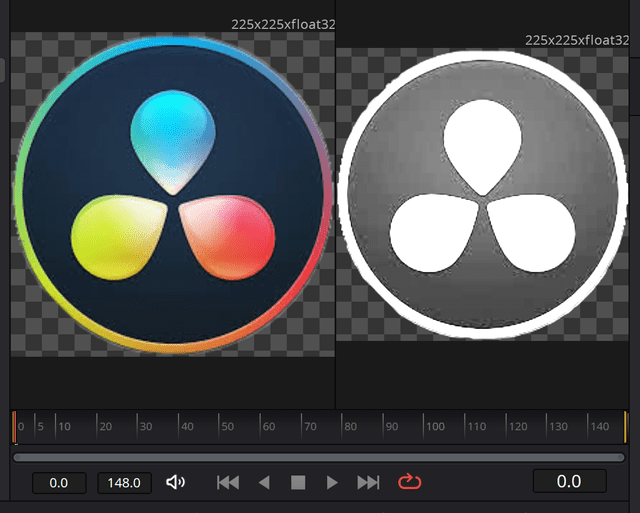Click the right viewer 225x225xfloat32 label
The image size is (640, 513).
coord(576,40)
